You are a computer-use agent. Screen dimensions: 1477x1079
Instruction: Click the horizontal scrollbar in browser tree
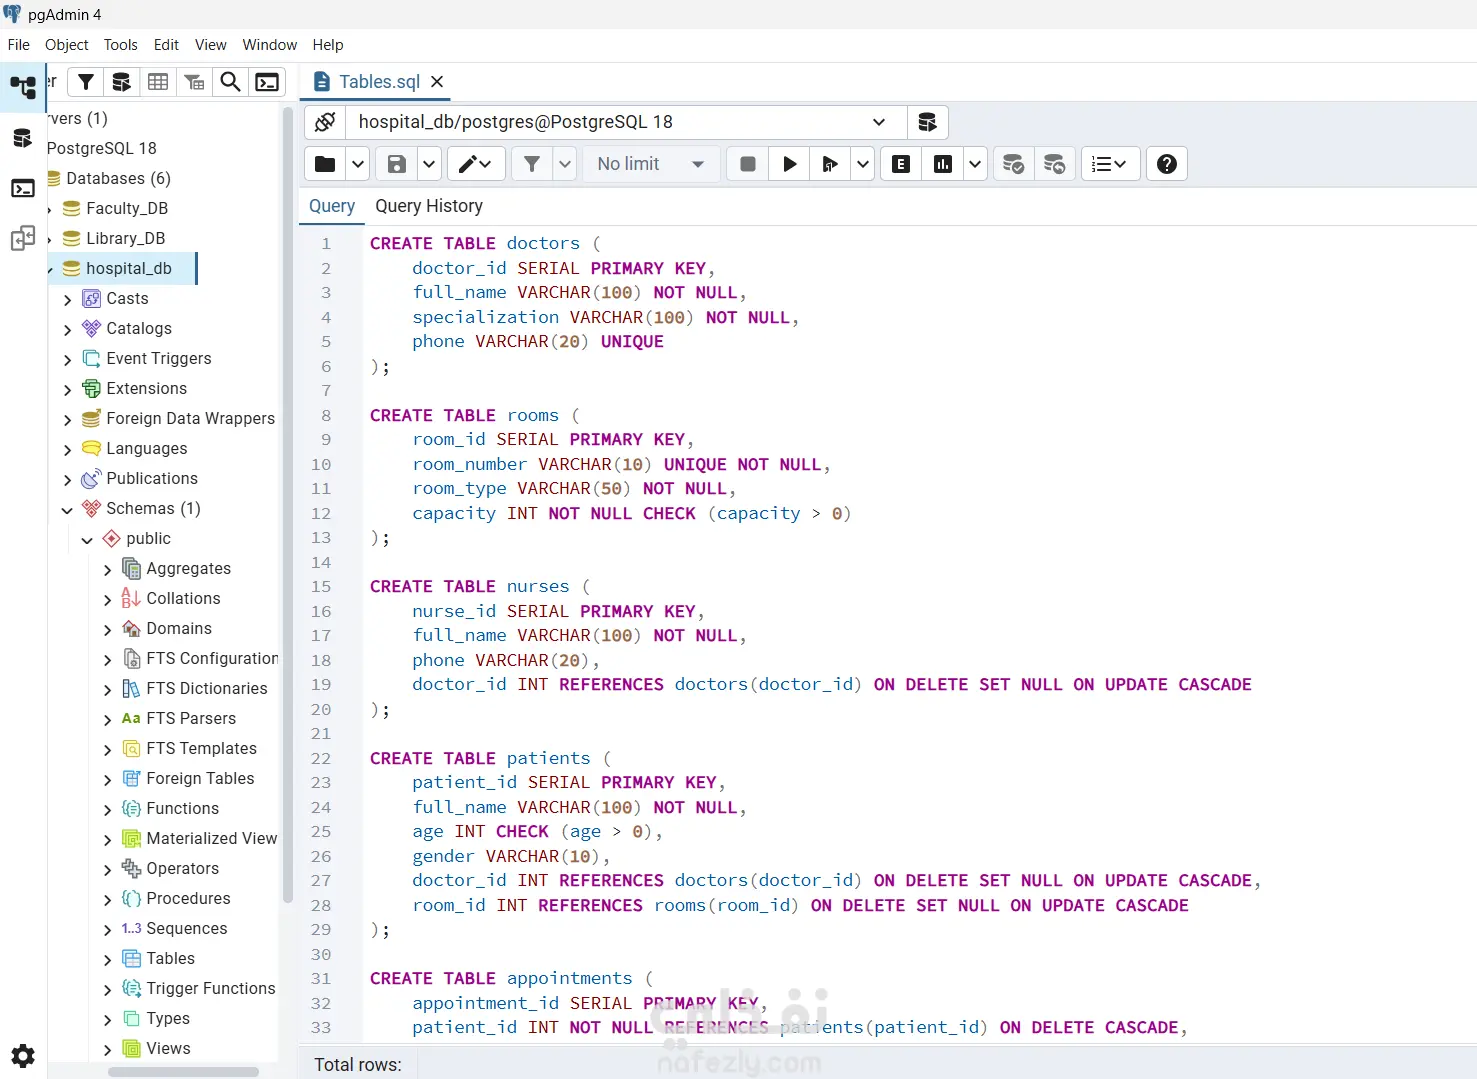click(183, 1072)
